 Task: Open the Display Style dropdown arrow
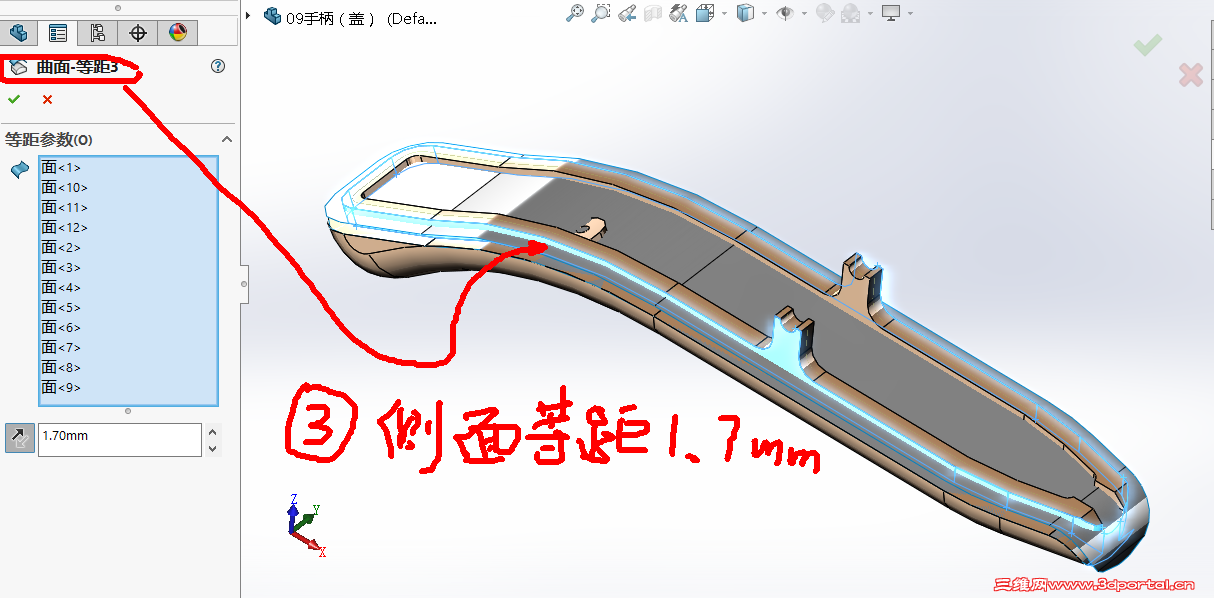[x=764, y=13]
